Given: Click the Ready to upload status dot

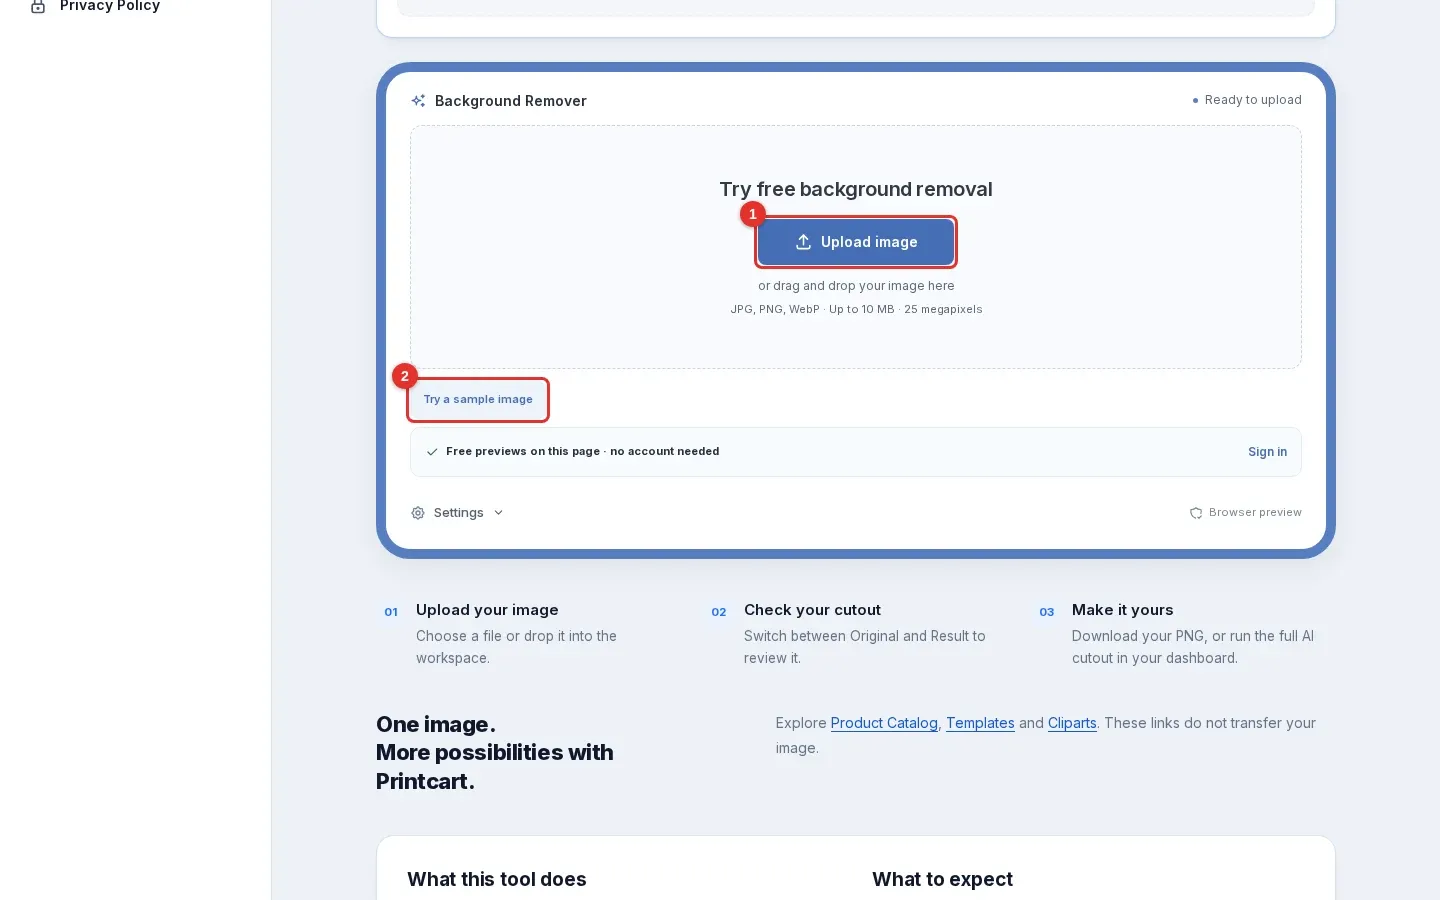Looking at the screenshot, I should [1195, 100].
